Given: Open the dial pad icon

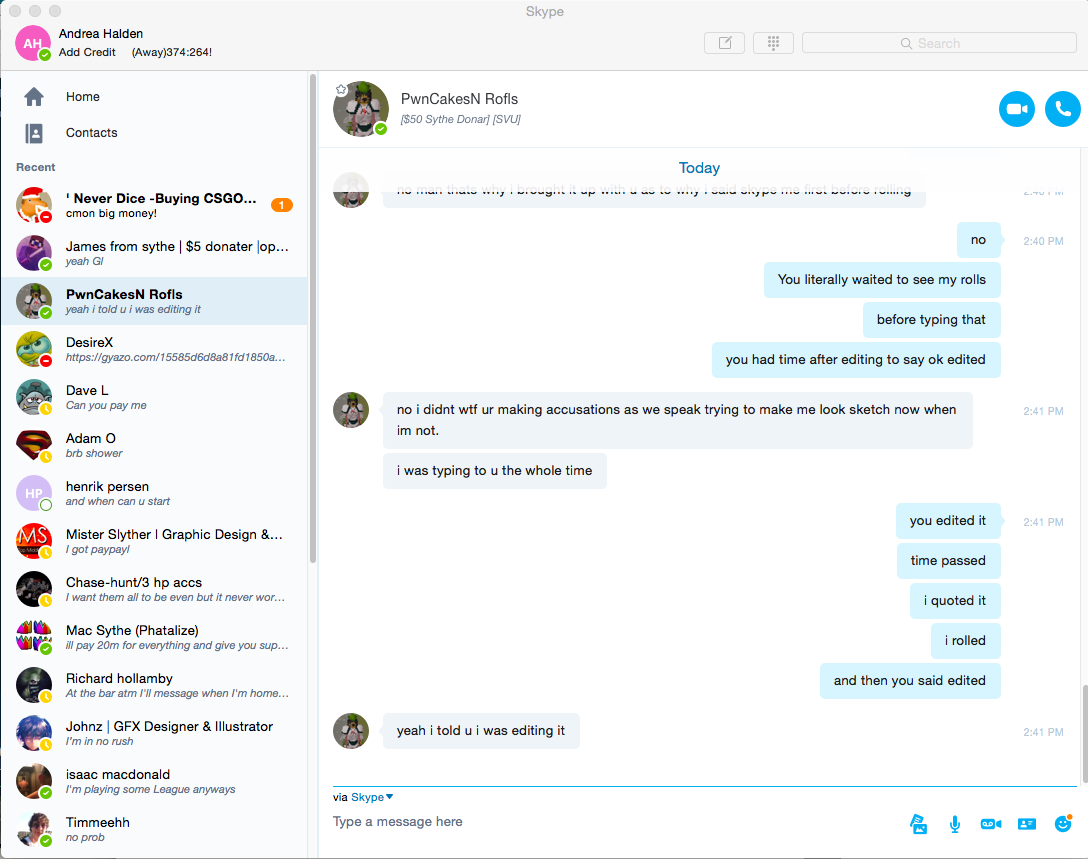Looking at the screenshot, I should (x=773, y=43).
